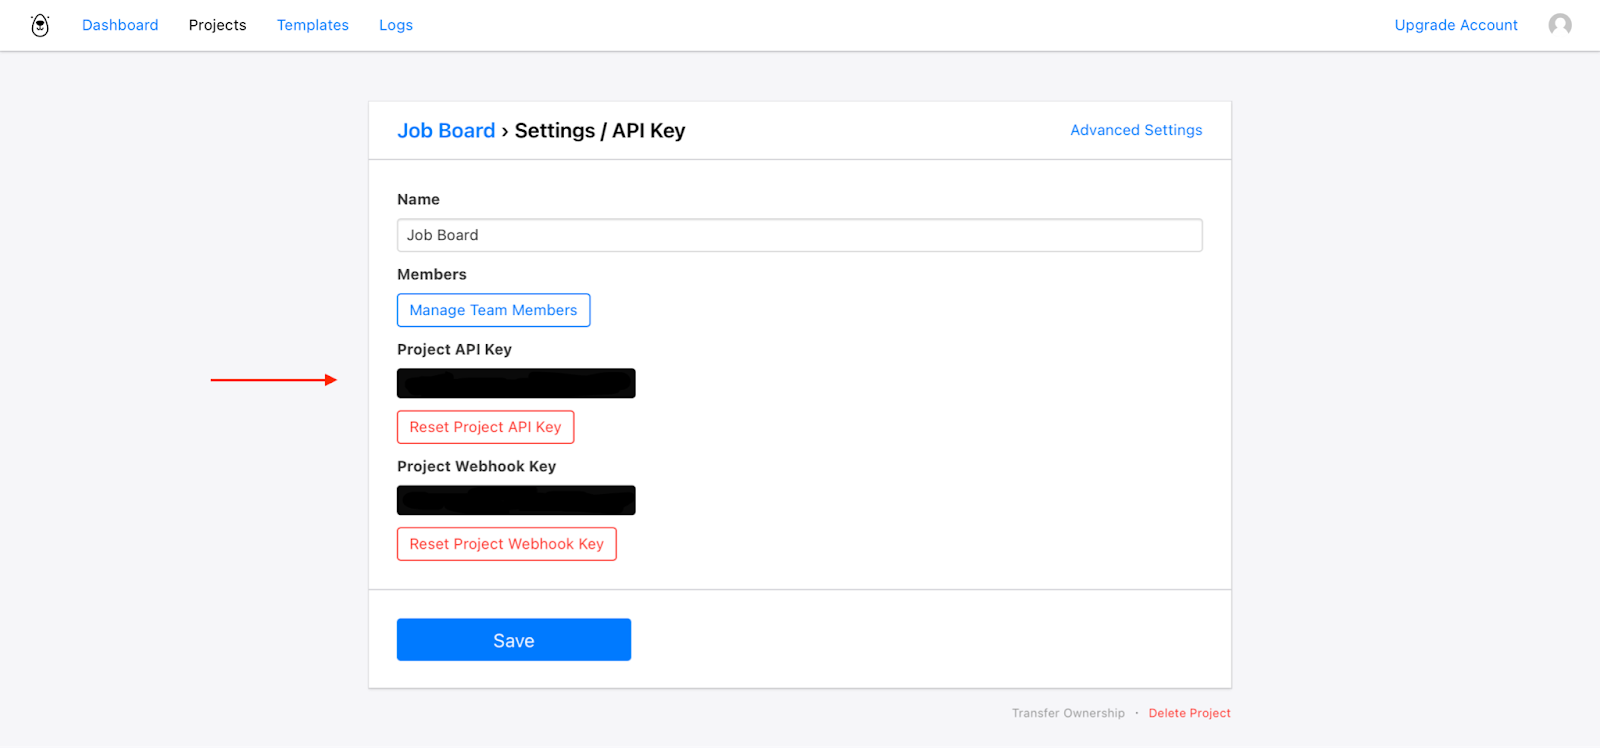Click the Upgrade Account link
This screenshot has height=748, width=1600.
point(1456,25)
